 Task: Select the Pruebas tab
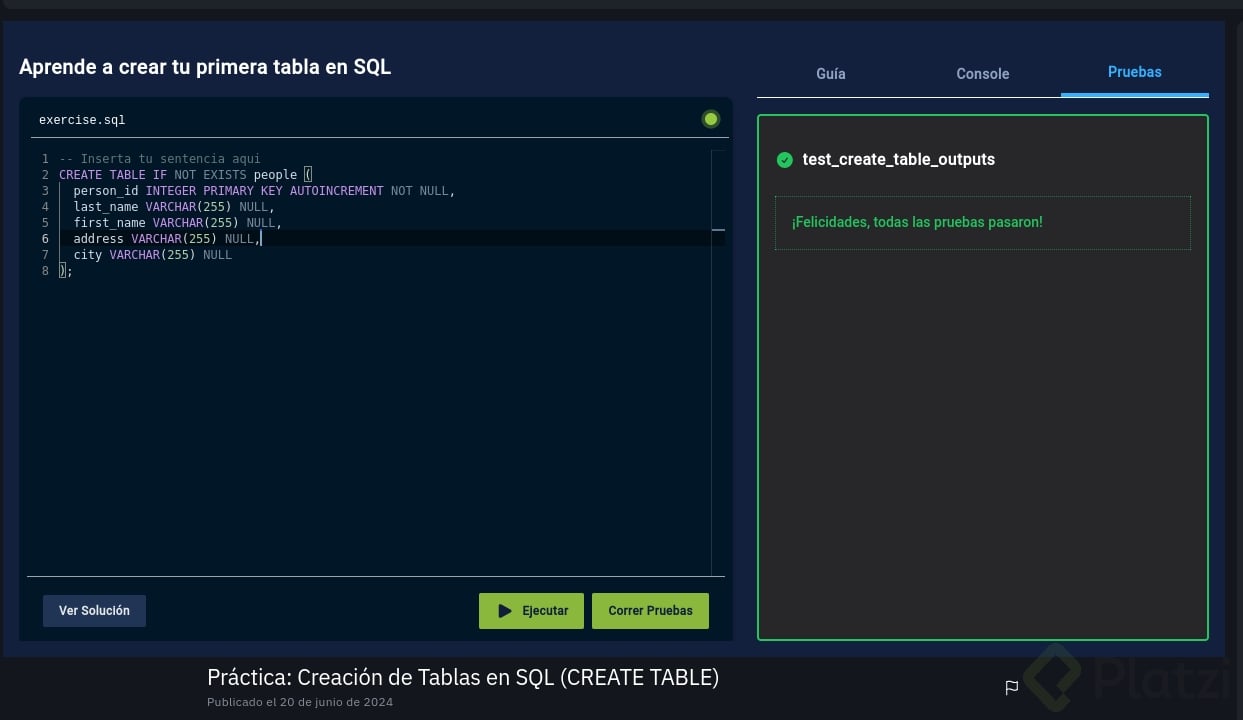[x=1135, y=72]
